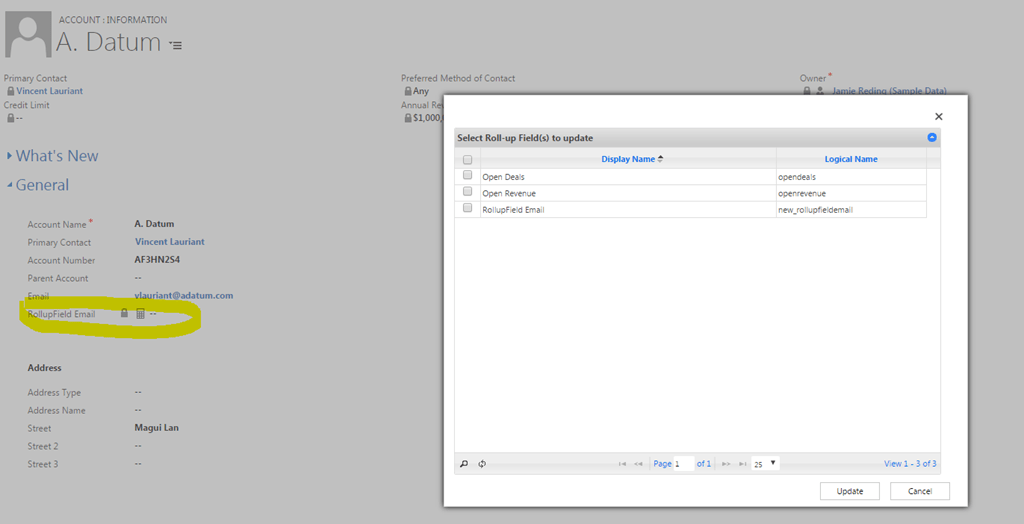The height and width of the screenshot is (524, 1024).
Task: Click the Any preferred contact value
Action: point(421,91)
